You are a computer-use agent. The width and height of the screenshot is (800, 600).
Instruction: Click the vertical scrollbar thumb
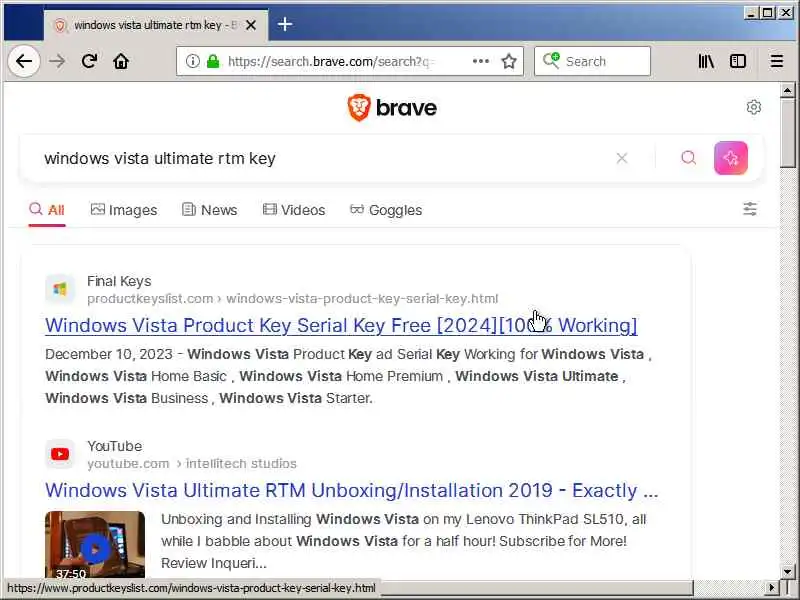pyautogui.click(x=787, y=133)
